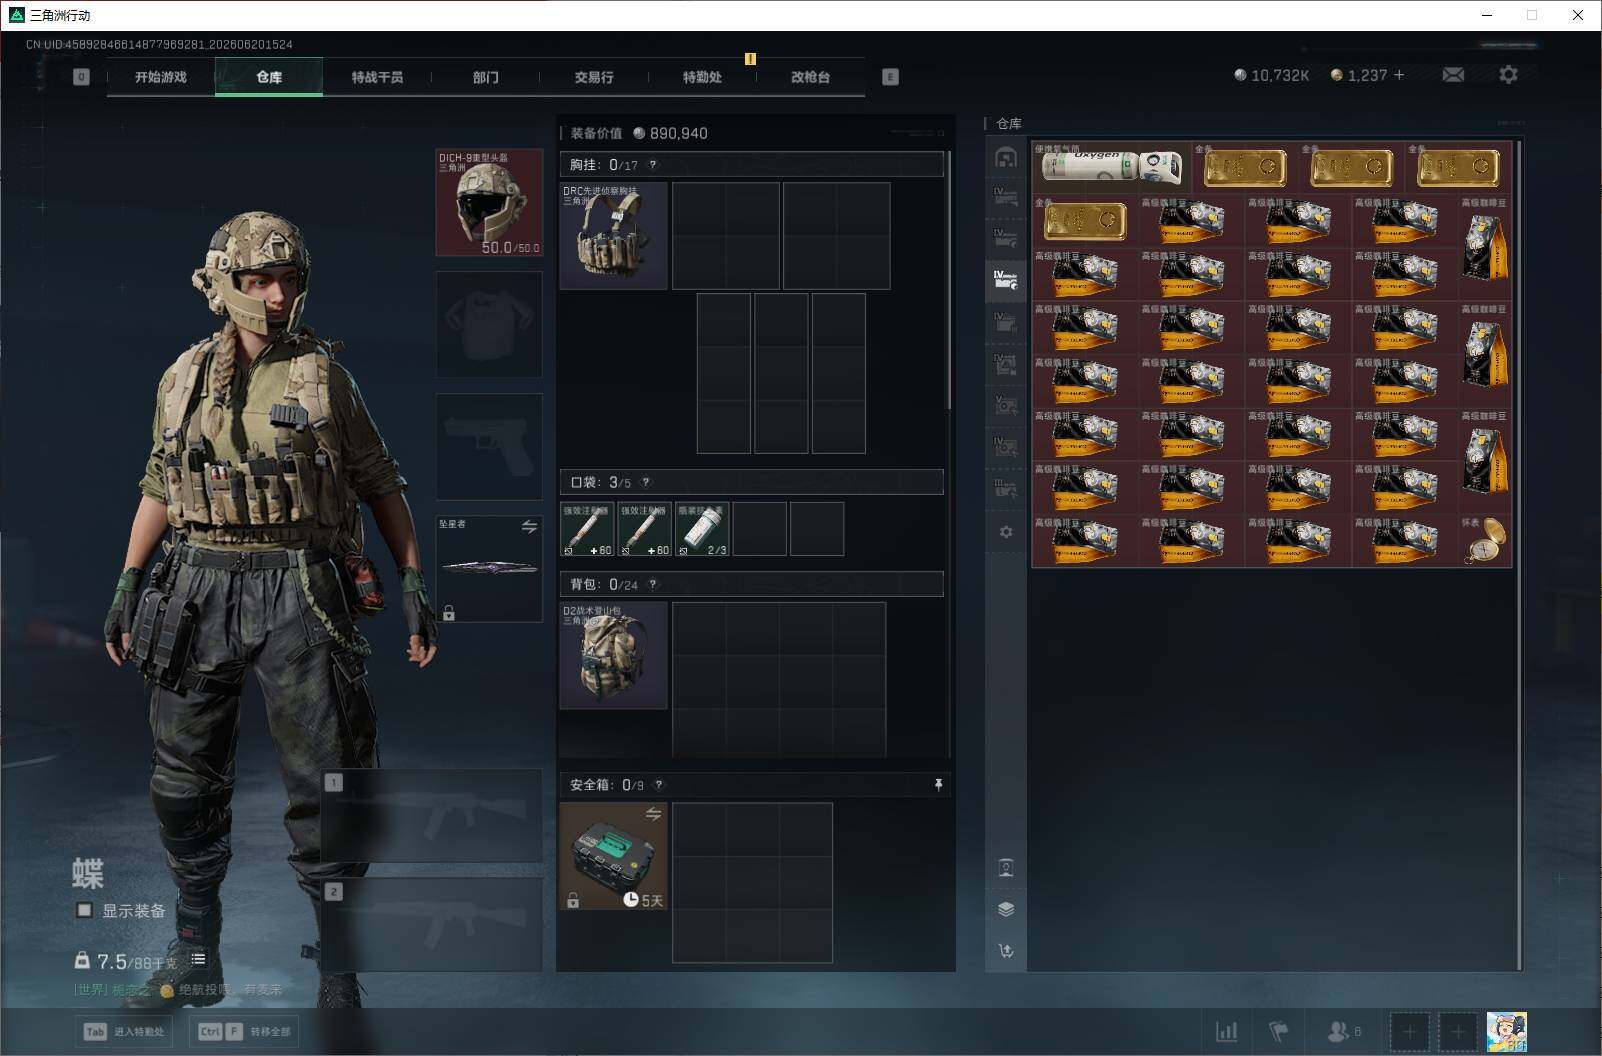
Task: Open the friends list icon
Action: (1343, 1031)
